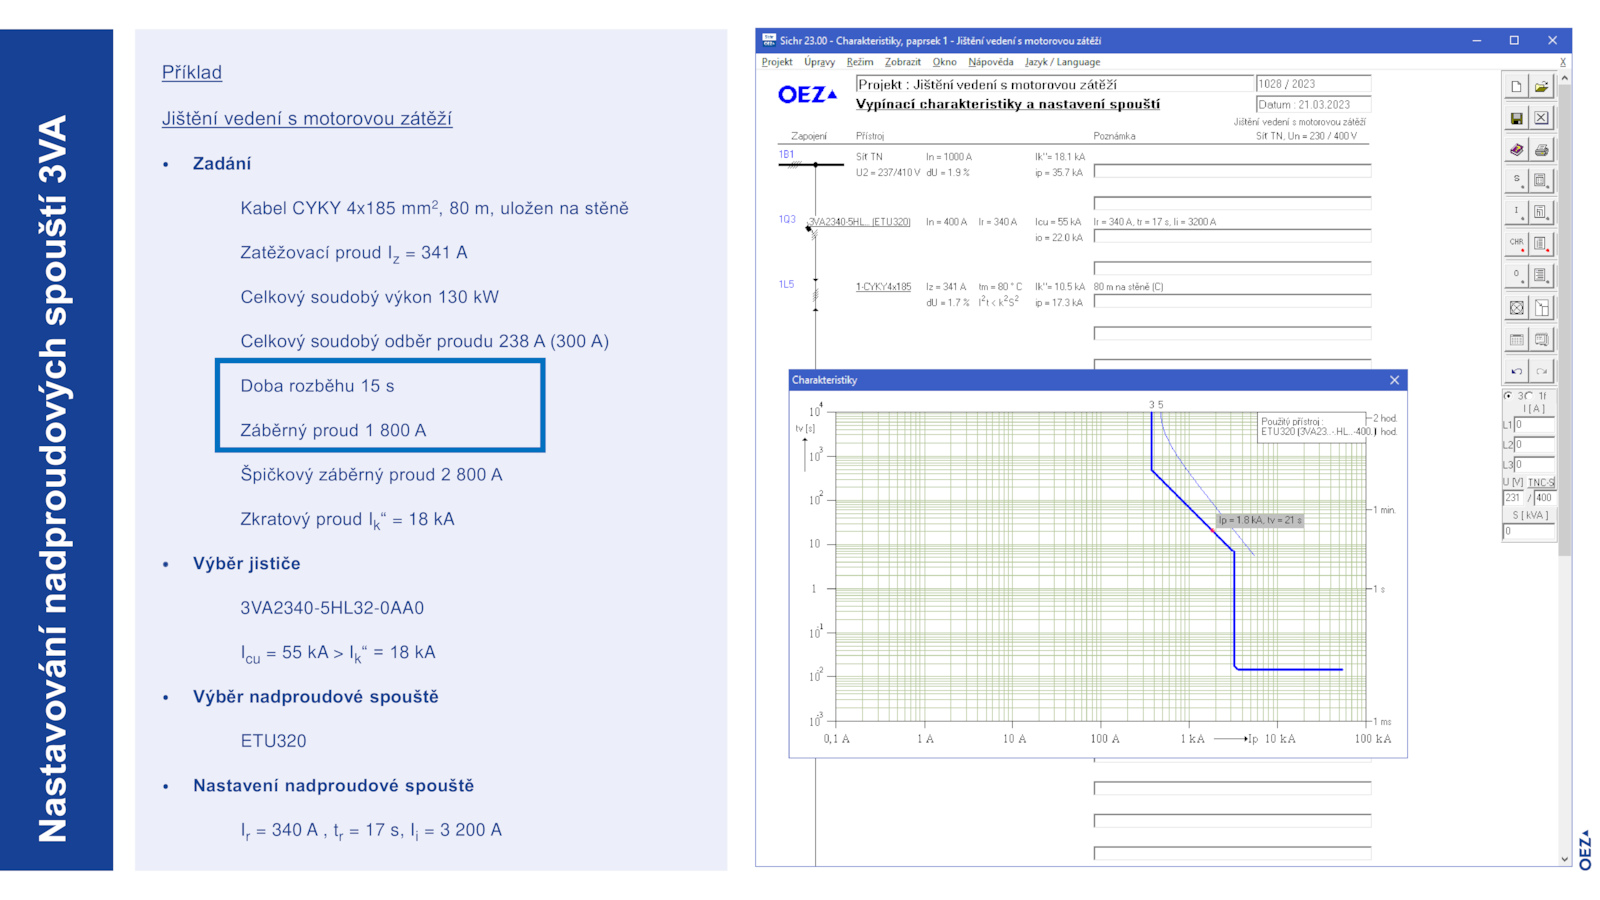Open the Zobrazit menu
The height and width of the screenshot is (900, 1600).
[902, 62]
